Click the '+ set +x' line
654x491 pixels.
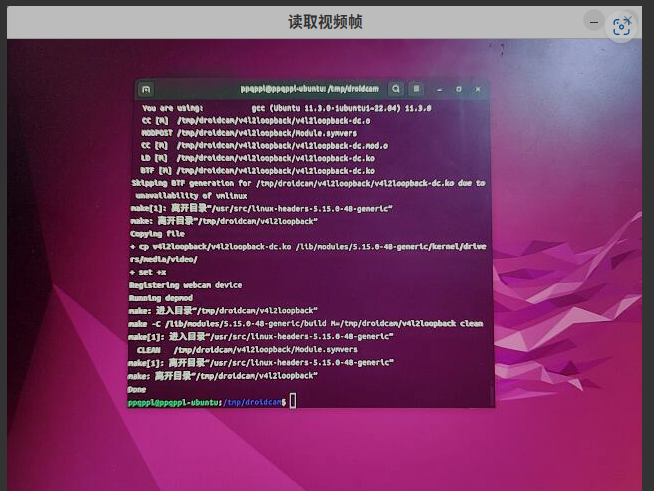(148, 272)
